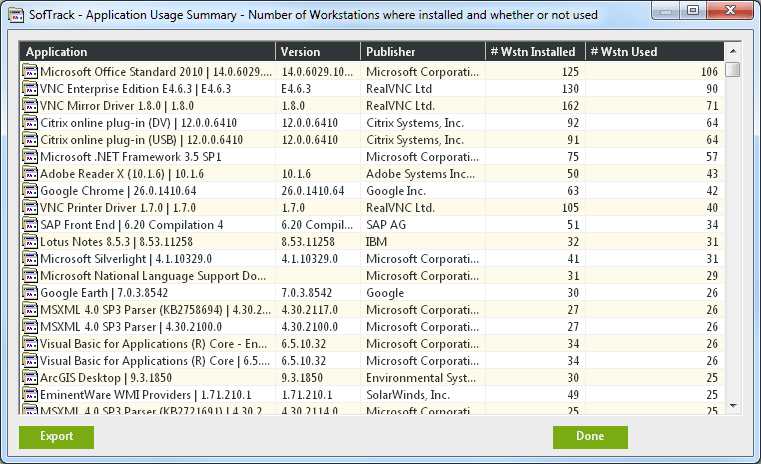761x464 pixels.
Task: Click used count 106 for Microsoft Office
Action: [x=709, y=72]
